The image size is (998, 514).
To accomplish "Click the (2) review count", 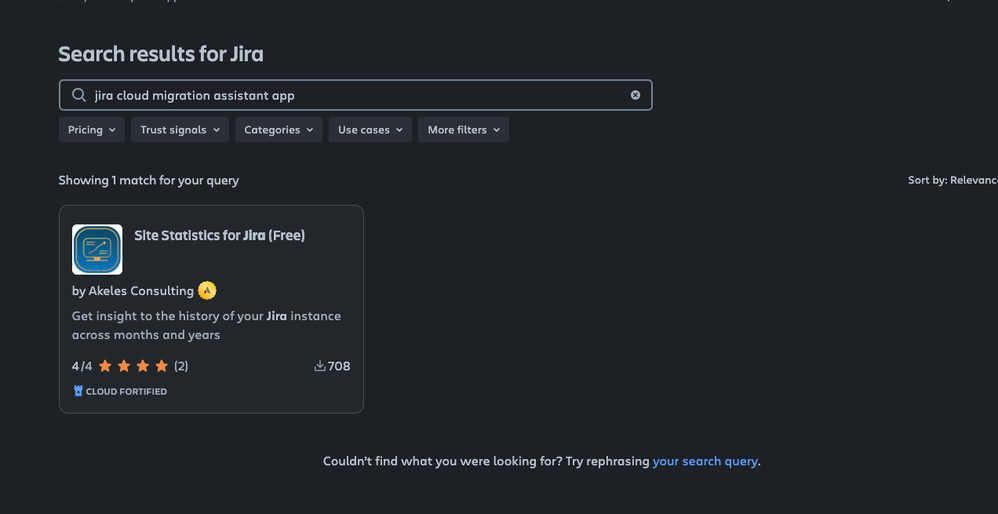I will point(181,366).
